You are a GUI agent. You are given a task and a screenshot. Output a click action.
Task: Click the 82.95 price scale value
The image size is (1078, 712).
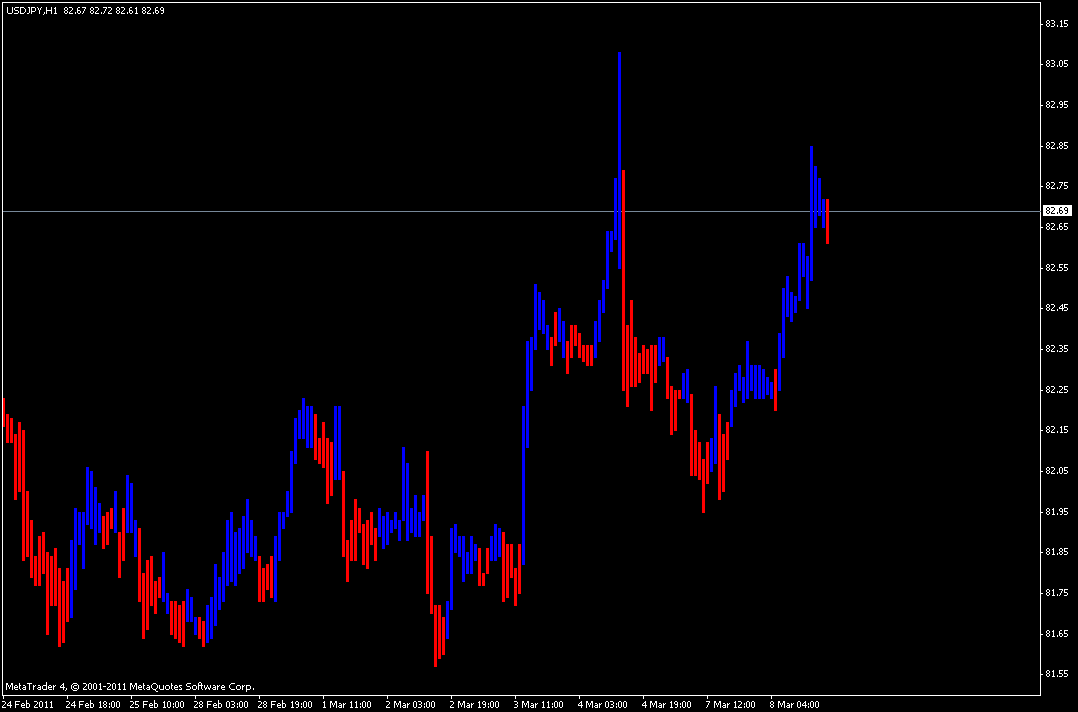click(x=1056, y=104)
